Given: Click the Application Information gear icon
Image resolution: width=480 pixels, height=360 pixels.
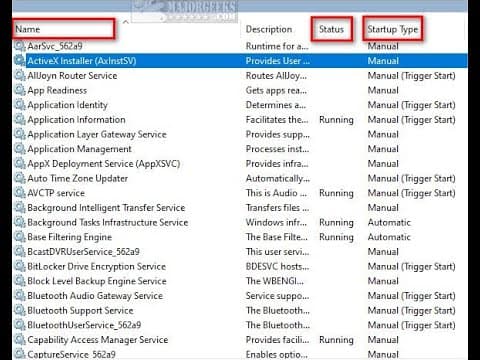Looking at the screenshot, I should (x=20, y=119).
